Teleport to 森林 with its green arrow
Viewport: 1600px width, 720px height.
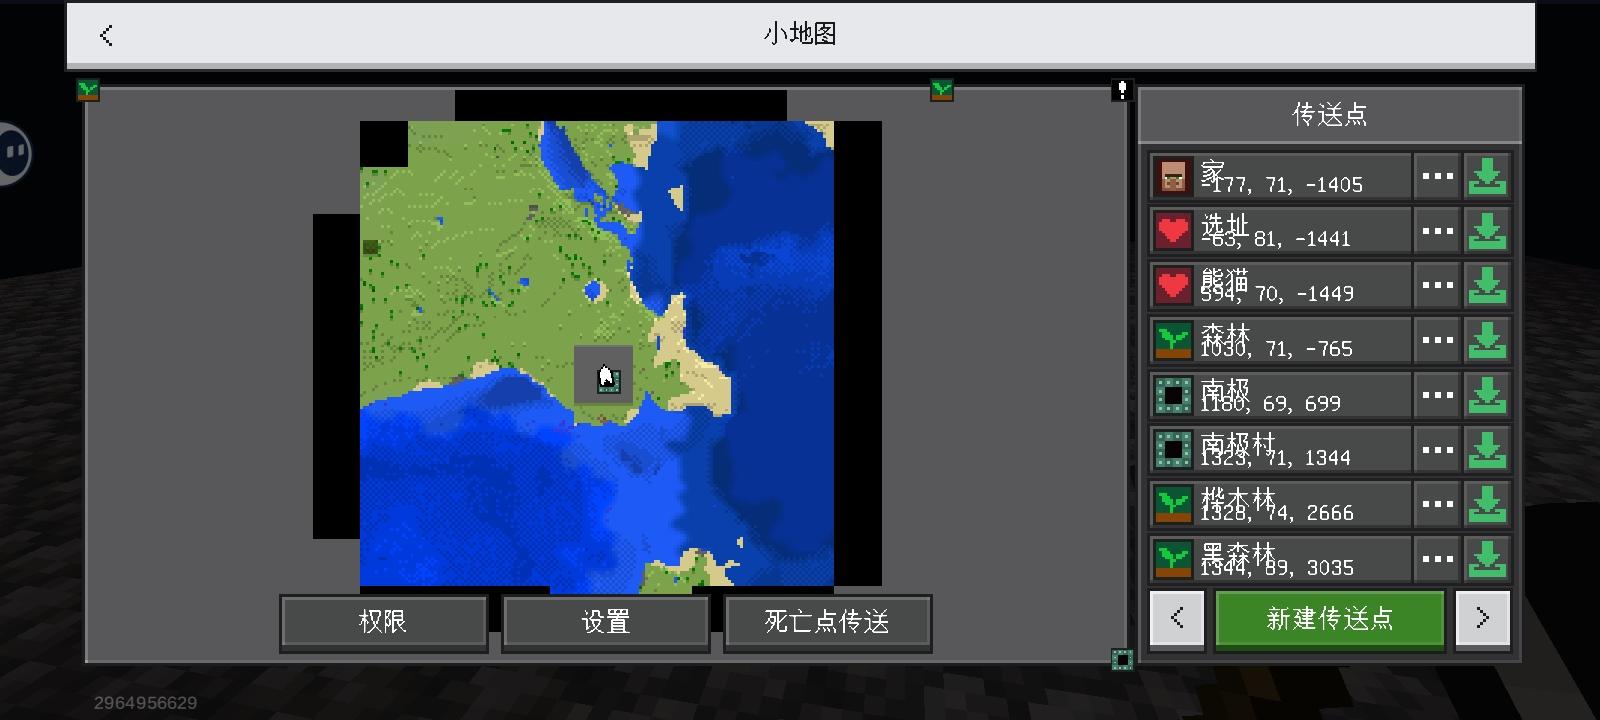[1487, 341]
